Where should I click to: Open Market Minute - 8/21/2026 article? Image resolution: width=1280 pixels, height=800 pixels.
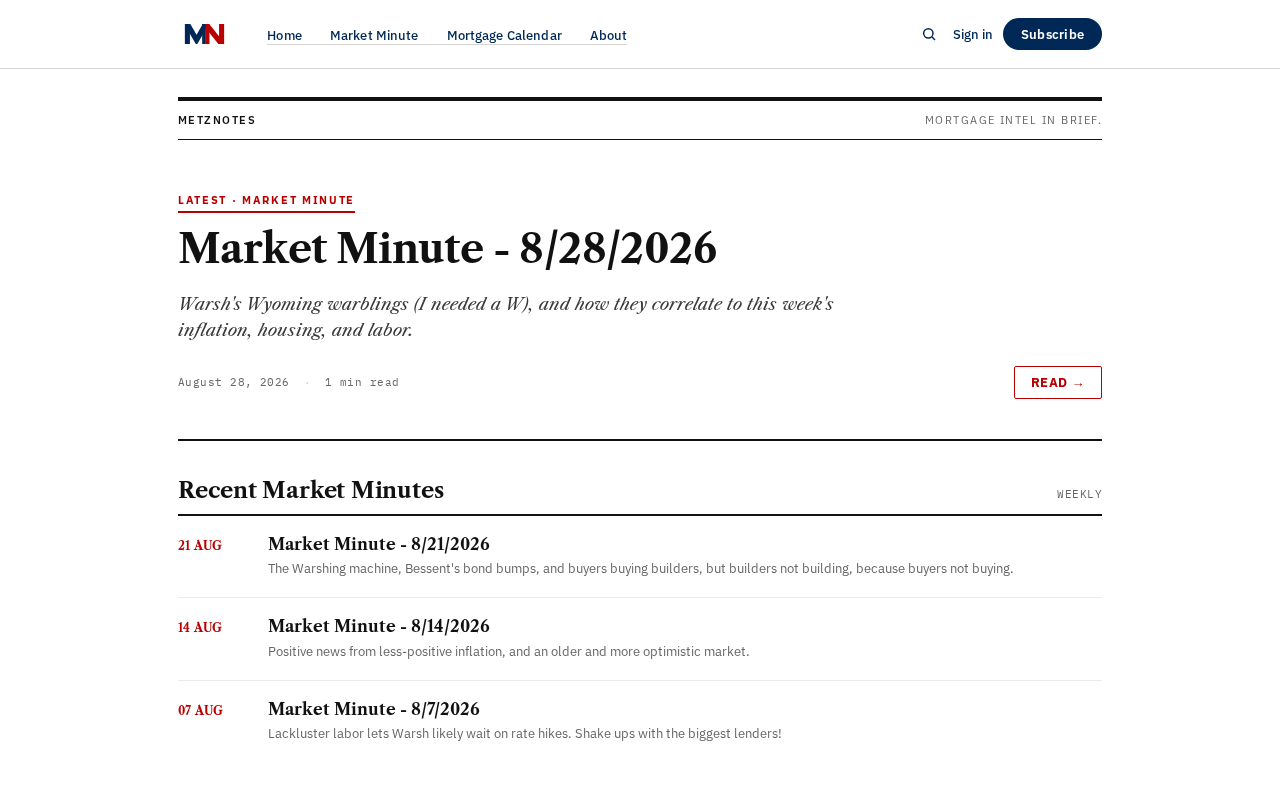(379, 544)
